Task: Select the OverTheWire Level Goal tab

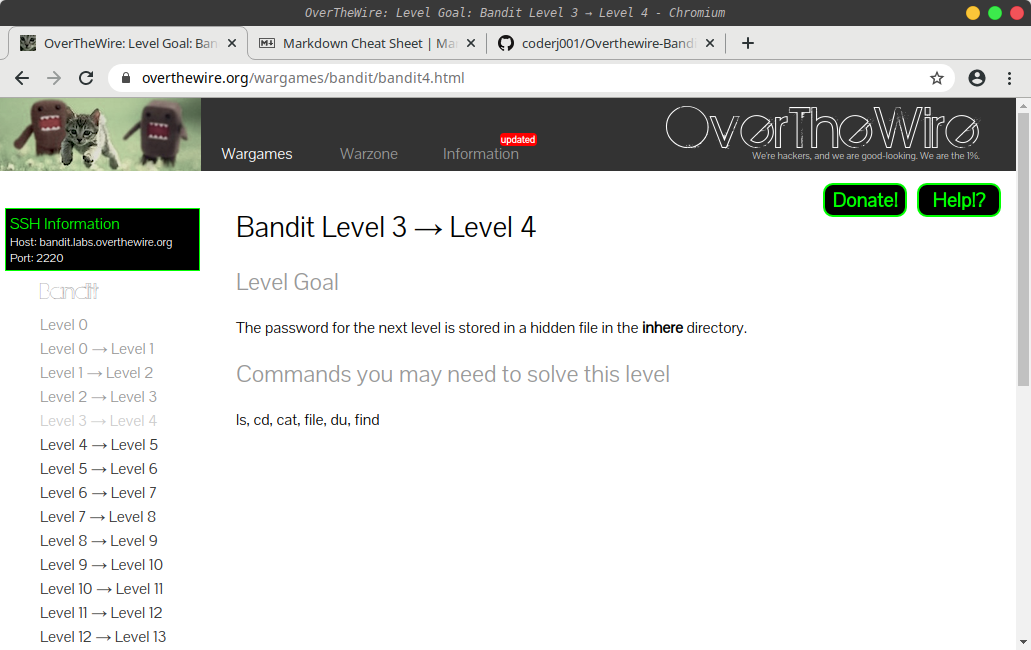Action: 128,43
